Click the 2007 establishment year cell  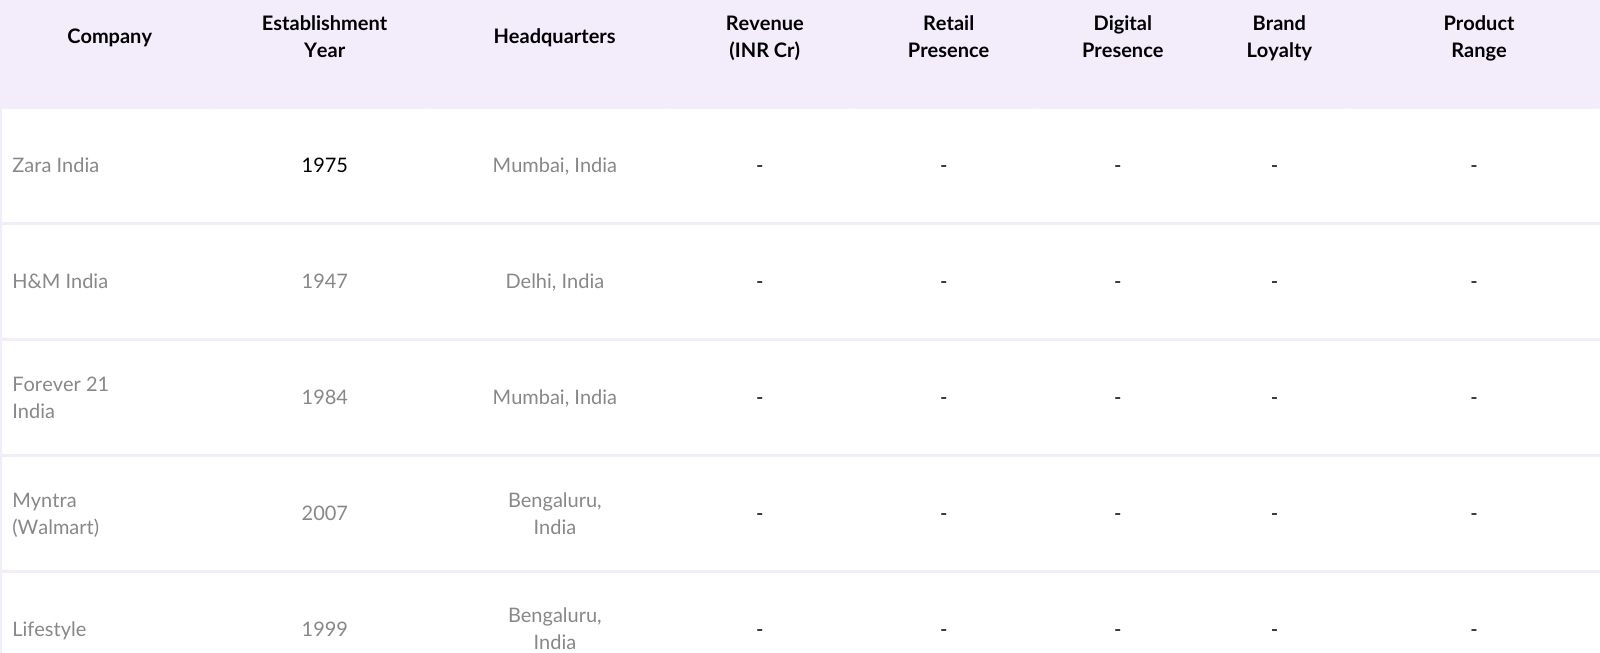tap(324, 513)
